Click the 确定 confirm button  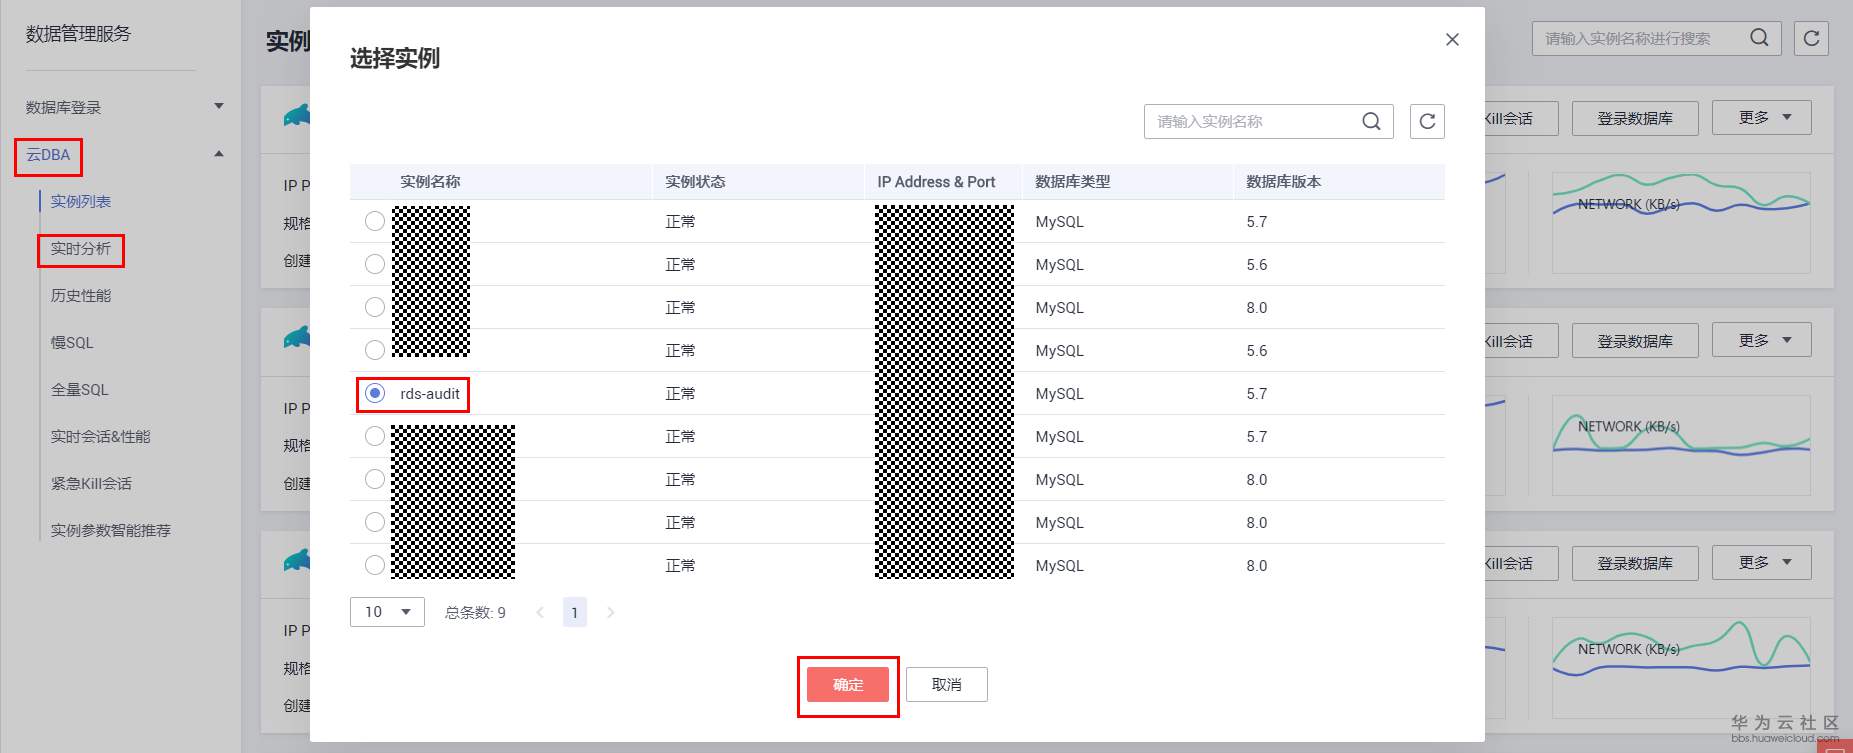848,685
